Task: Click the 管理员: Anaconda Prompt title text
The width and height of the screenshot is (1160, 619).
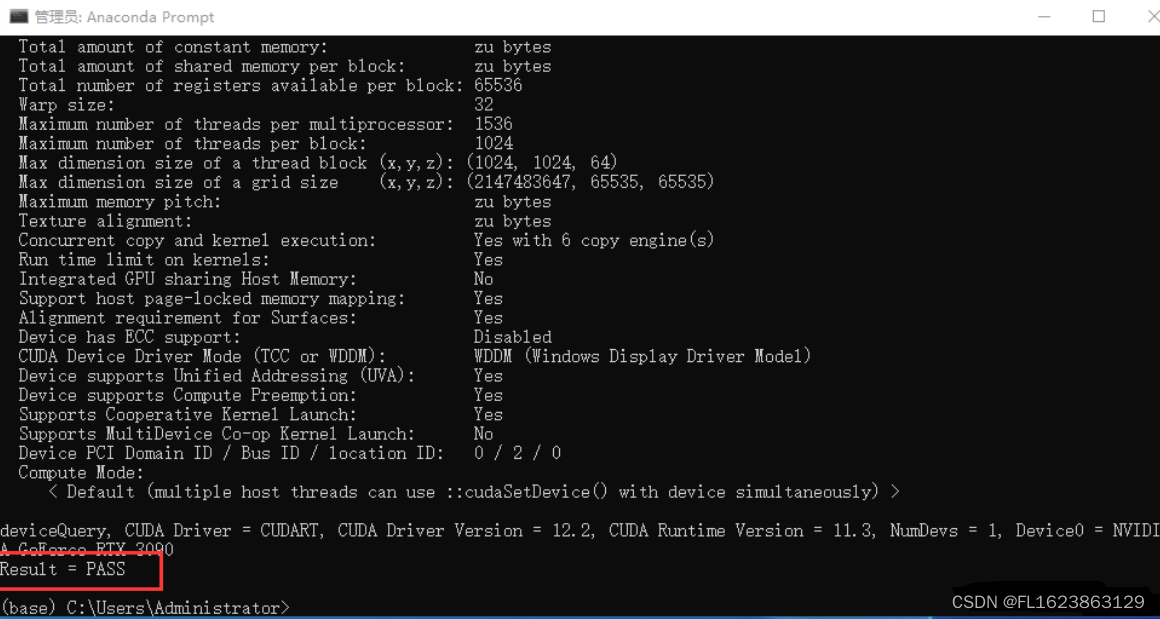Action: [x=125, y=16]
